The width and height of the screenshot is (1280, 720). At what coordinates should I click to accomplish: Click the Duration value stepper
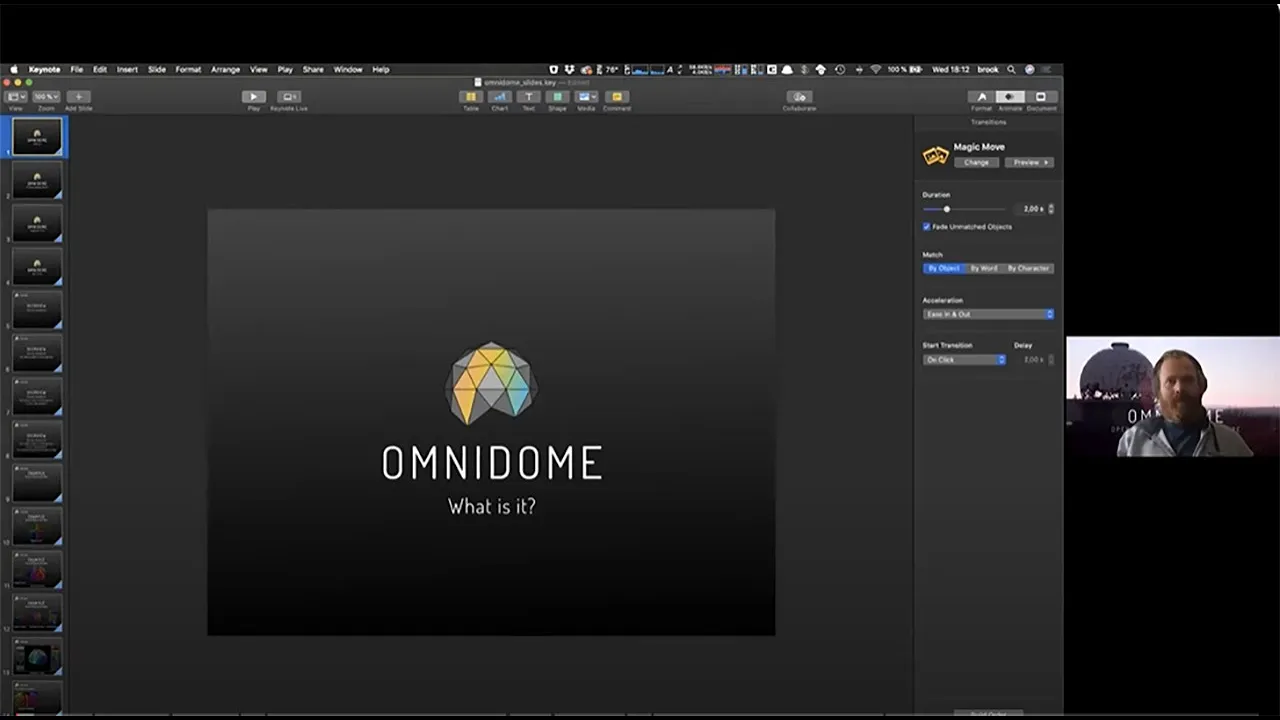pyautogui.click(x=1050, y=209)
